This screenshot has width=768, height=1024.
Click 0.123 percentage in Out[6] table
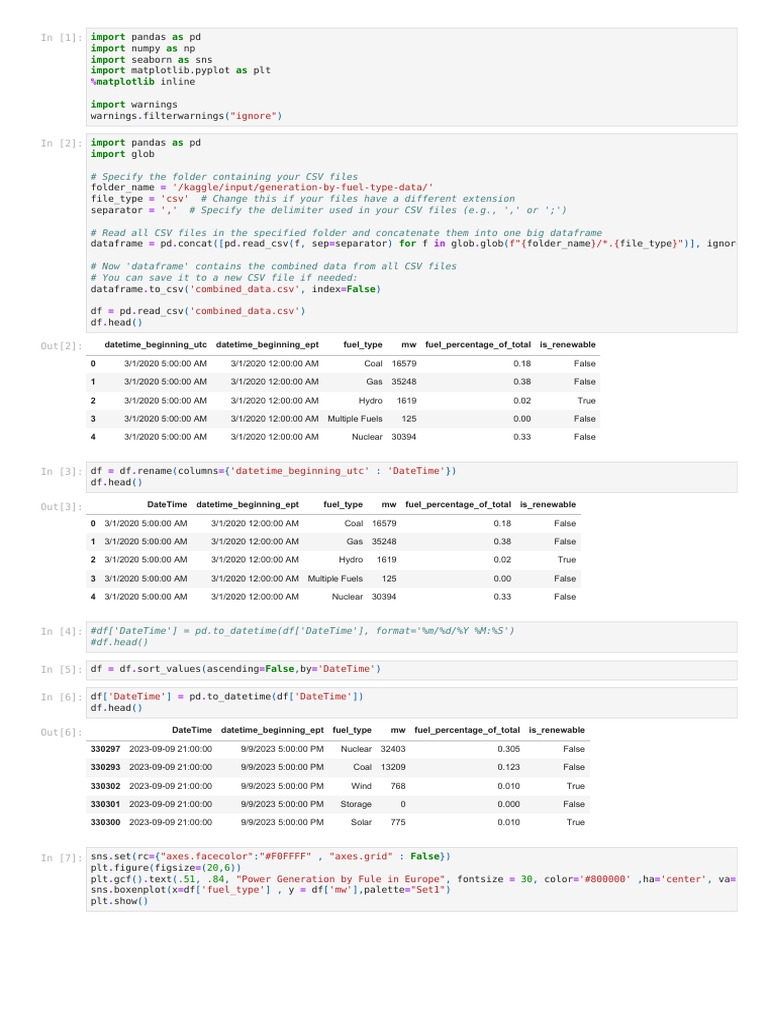[x=509, y=767]
